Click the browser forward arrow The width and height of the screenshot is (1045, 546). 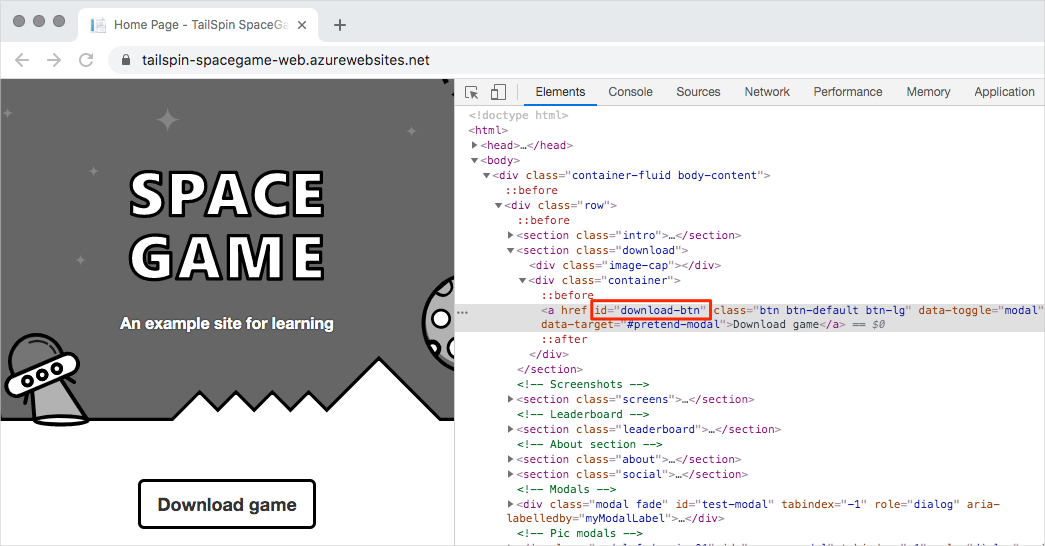pyautogui.click(x=54, y=60)
